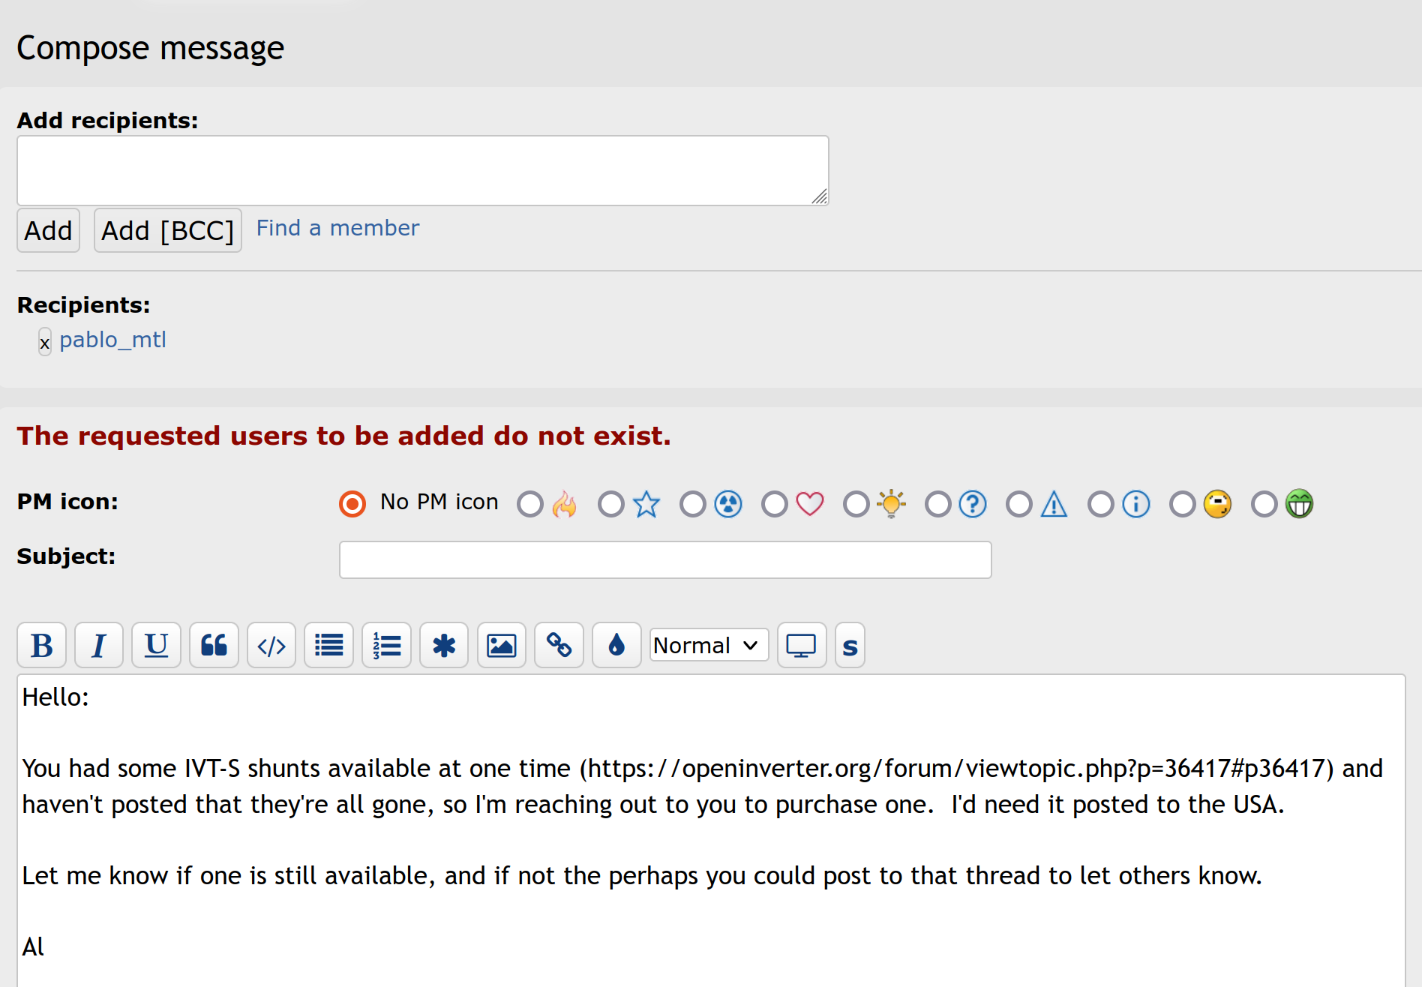Open font colour droplet picker
The width and height of the screenshot is (1422, 987).
pyautogui.click(x=616, y=646)
